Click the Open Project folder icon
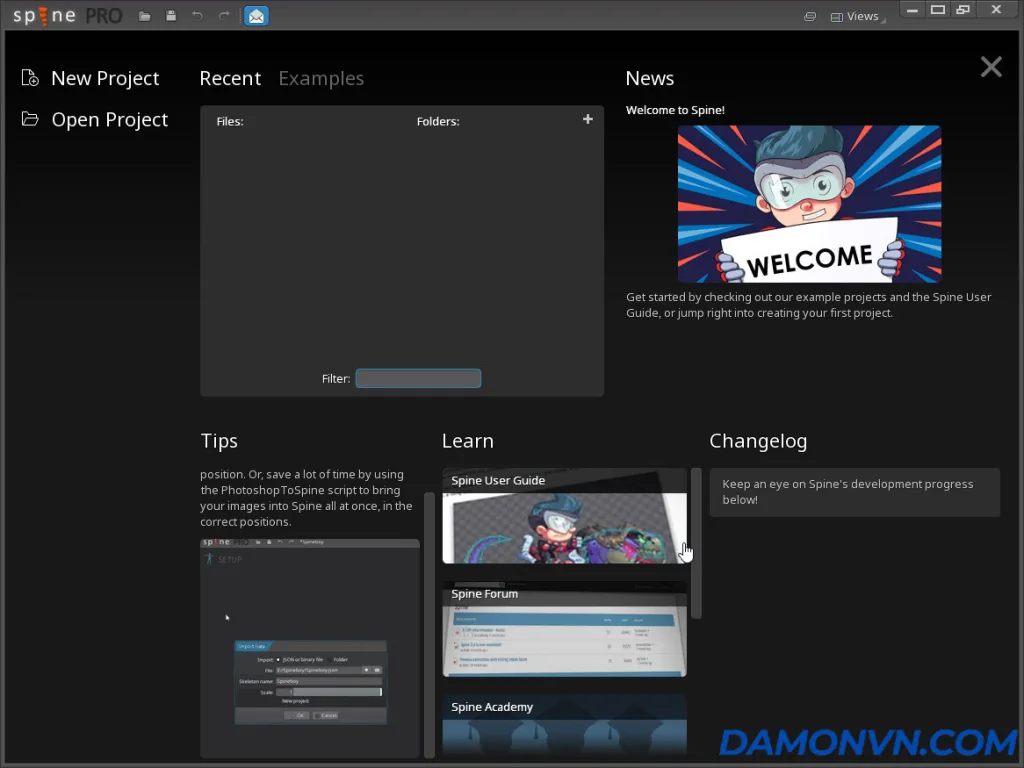 pos(30,119)
